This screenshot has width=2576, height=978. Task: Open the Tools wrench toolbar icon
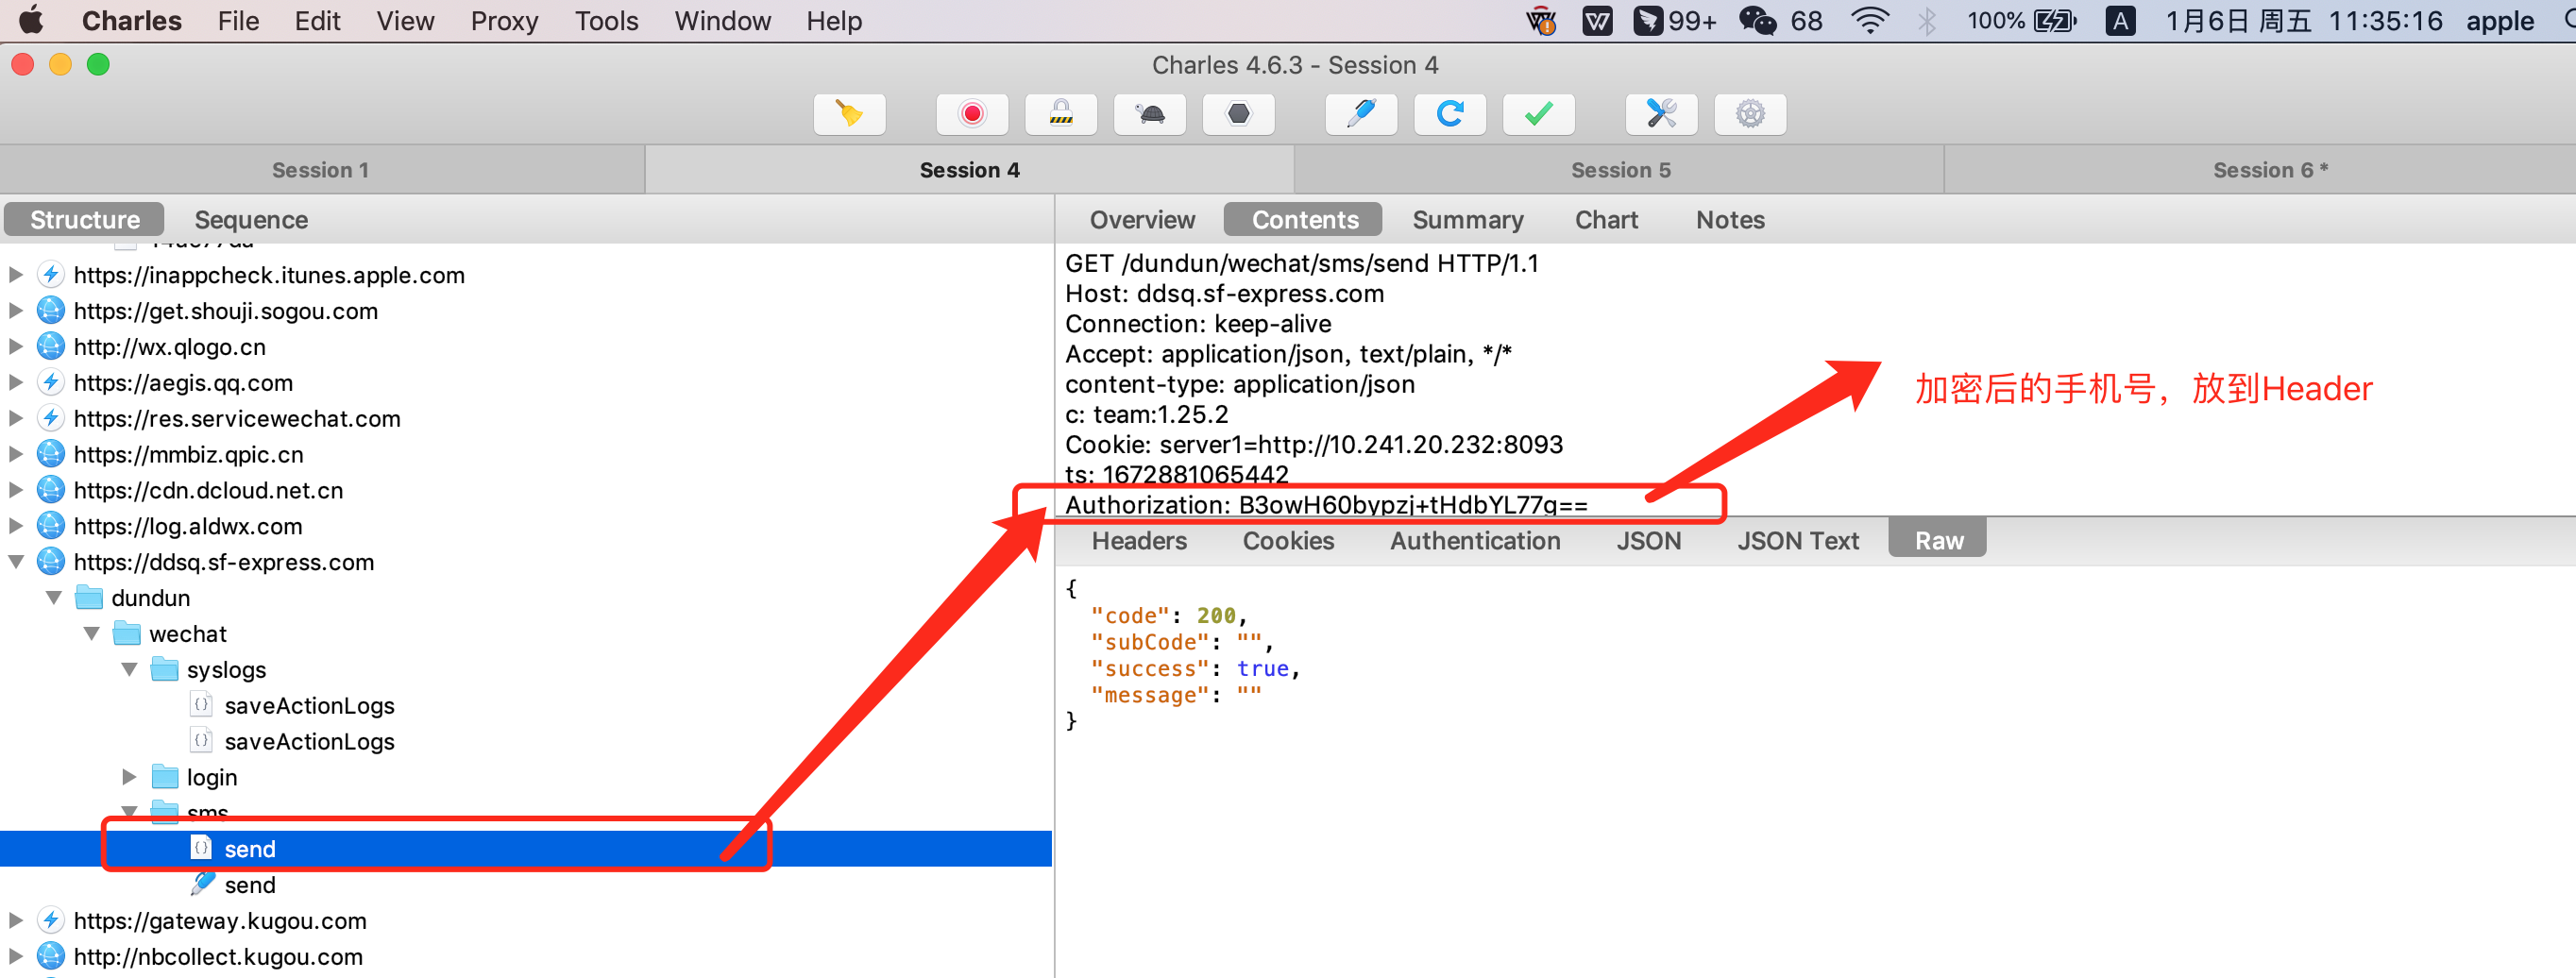coord(1662,114)
